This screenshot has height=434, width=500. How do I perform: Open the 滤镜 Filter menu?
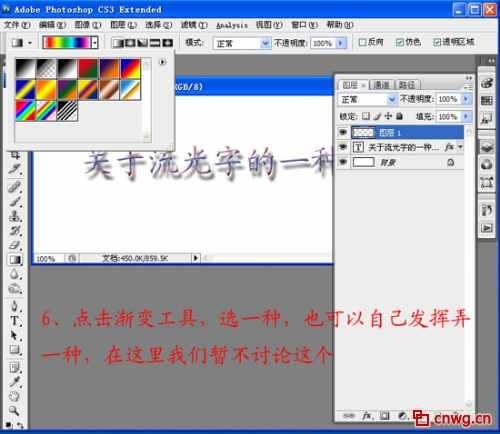194,25
